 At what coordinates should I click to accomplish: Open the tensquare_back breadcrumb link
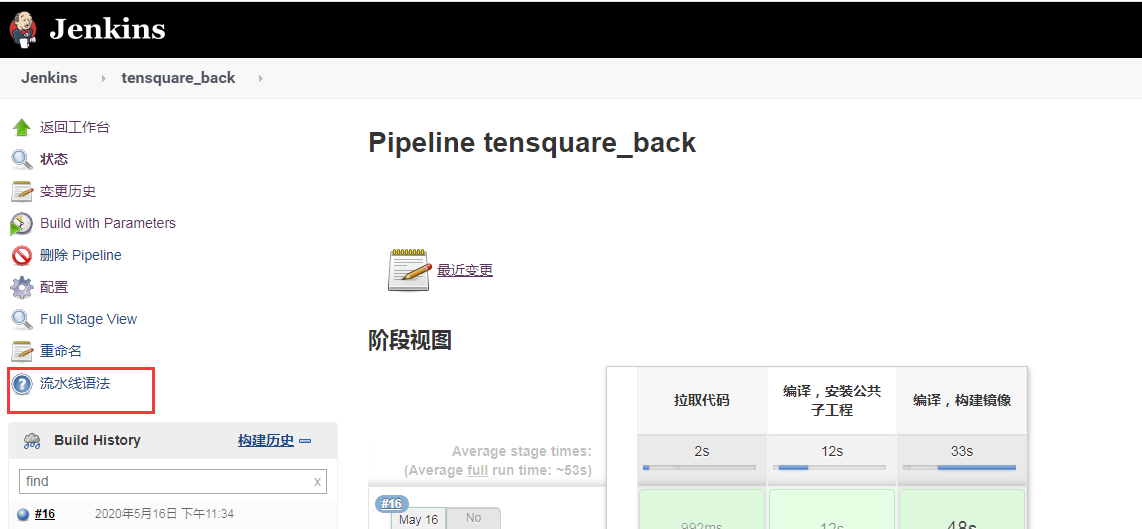point(178,78)
